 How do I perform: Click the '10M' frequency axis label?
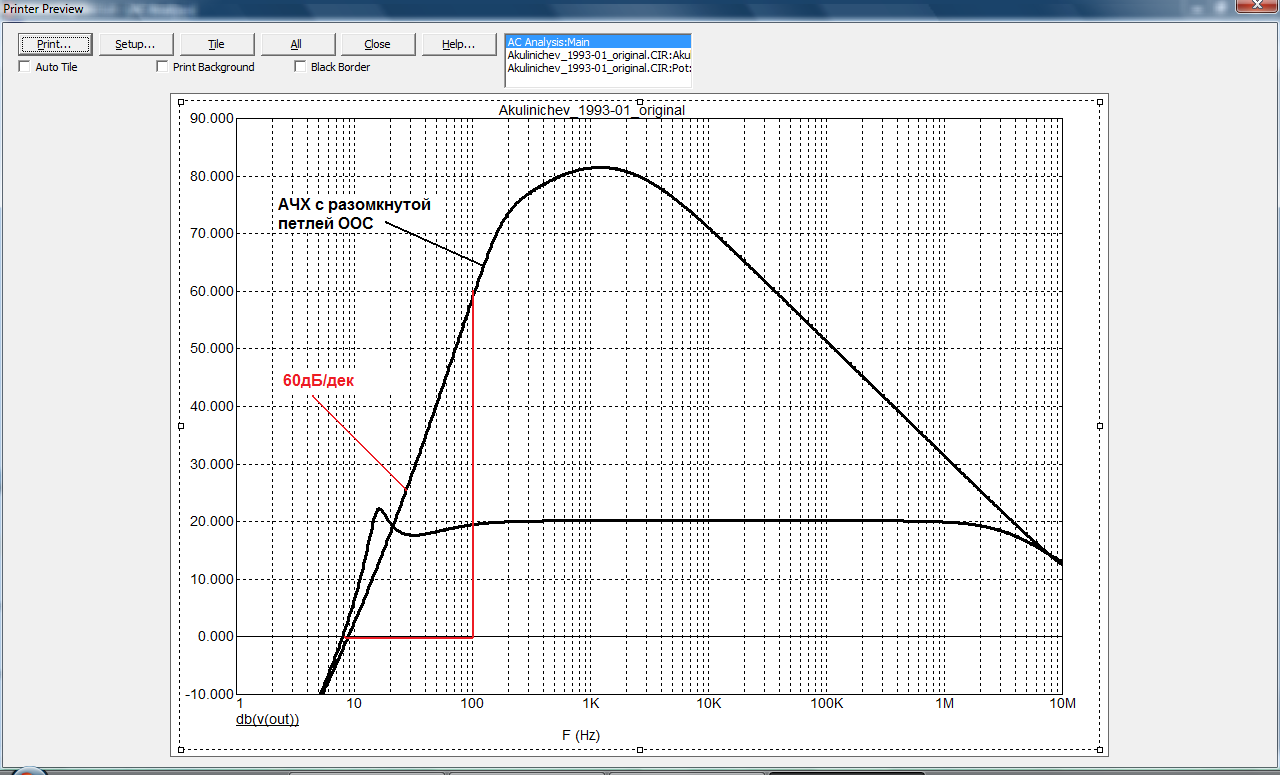1062,704
